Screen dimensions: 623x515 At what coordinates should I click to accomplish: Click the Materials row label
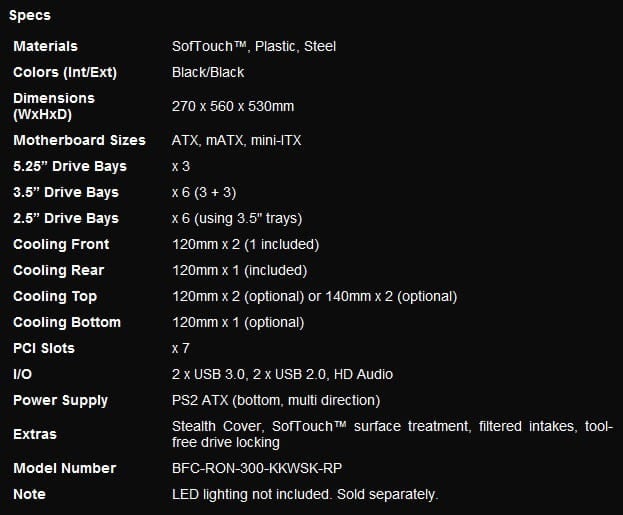point(45,46)
